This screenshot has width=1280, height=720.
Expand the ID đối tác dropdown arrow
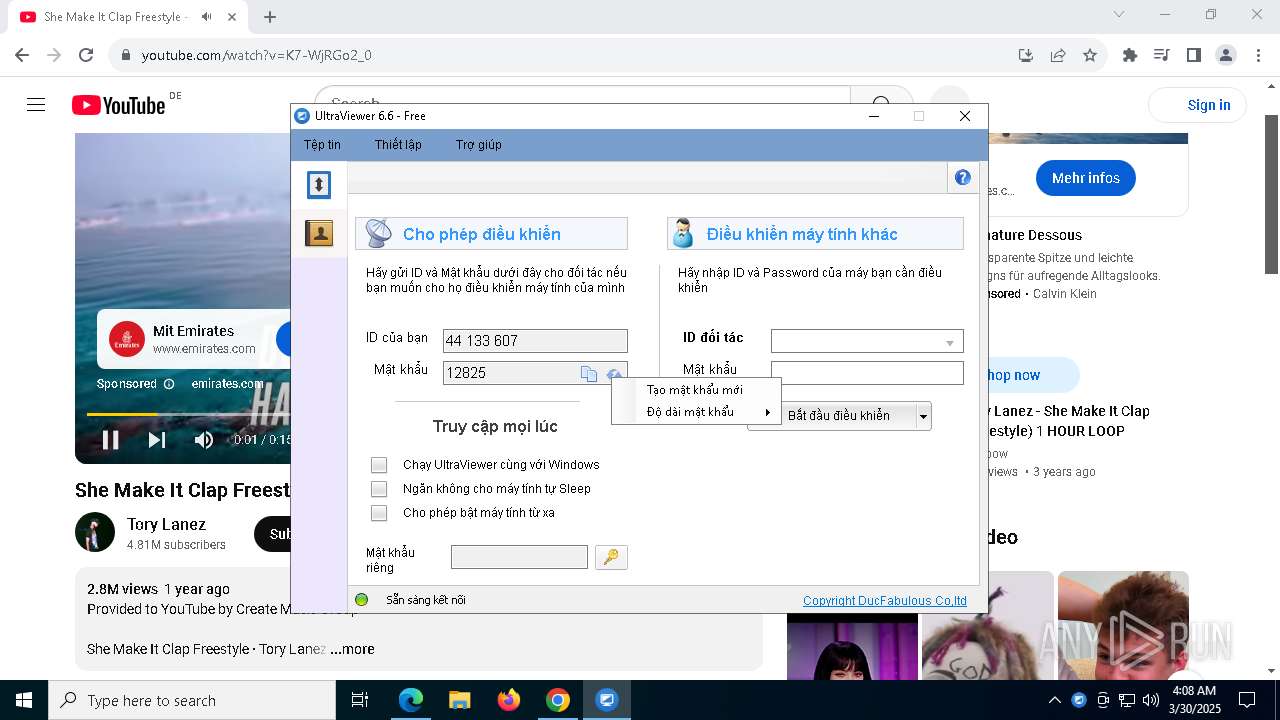pyautogui.click(x=950, y=342)
